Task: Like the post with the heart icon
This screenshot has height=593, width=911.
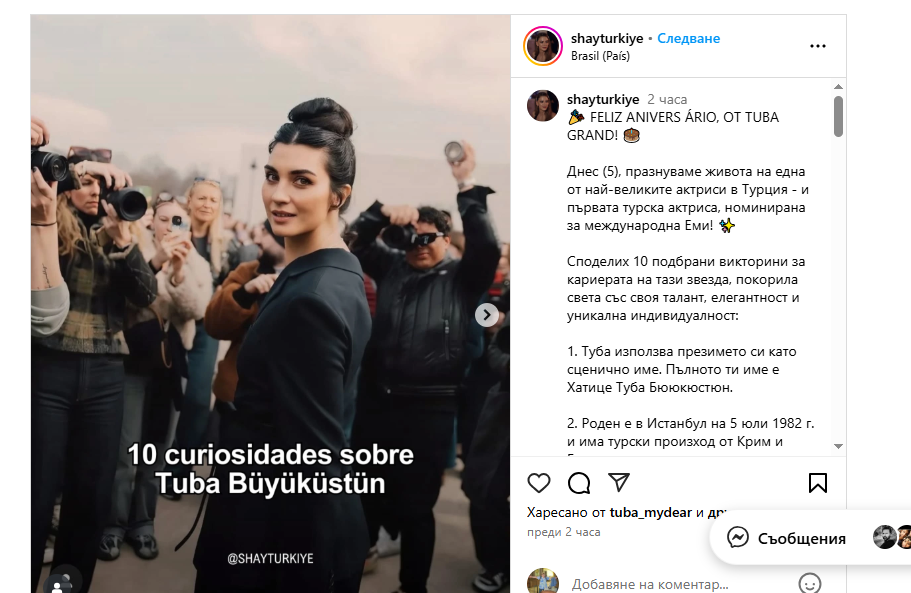Action: tap(539, 483)
